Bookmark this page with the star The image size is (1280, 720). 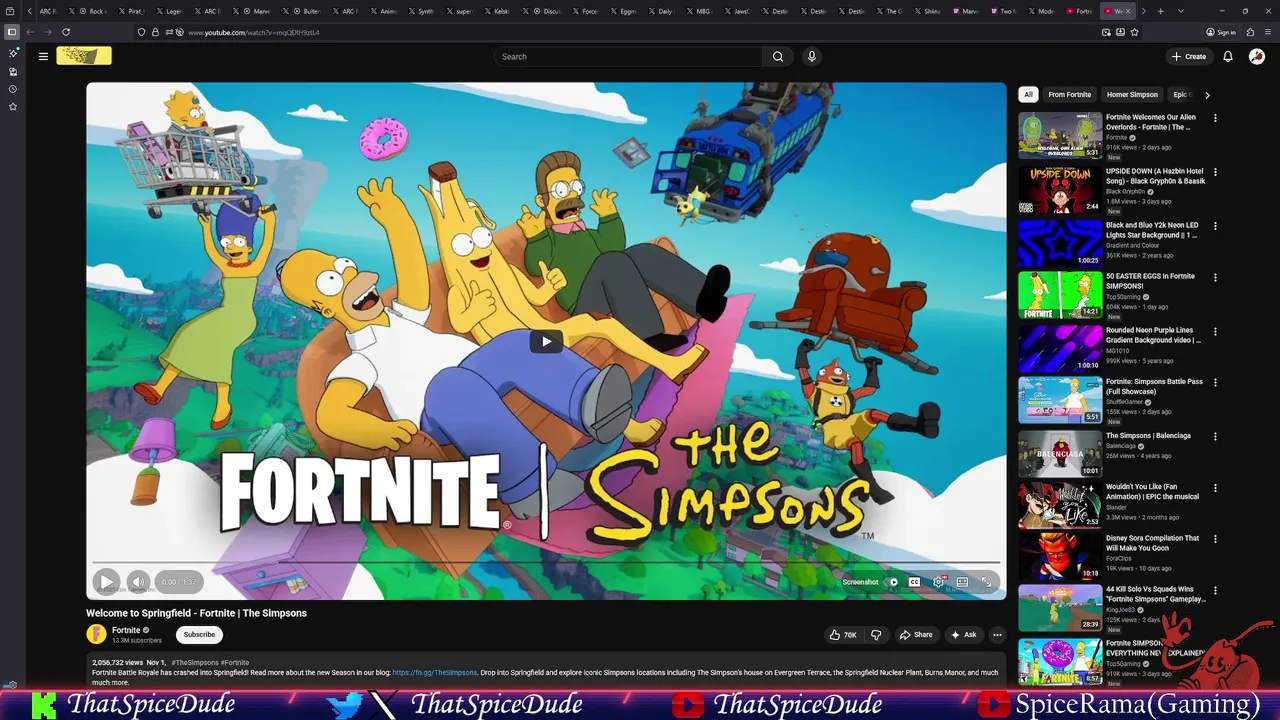(1134, 32)
